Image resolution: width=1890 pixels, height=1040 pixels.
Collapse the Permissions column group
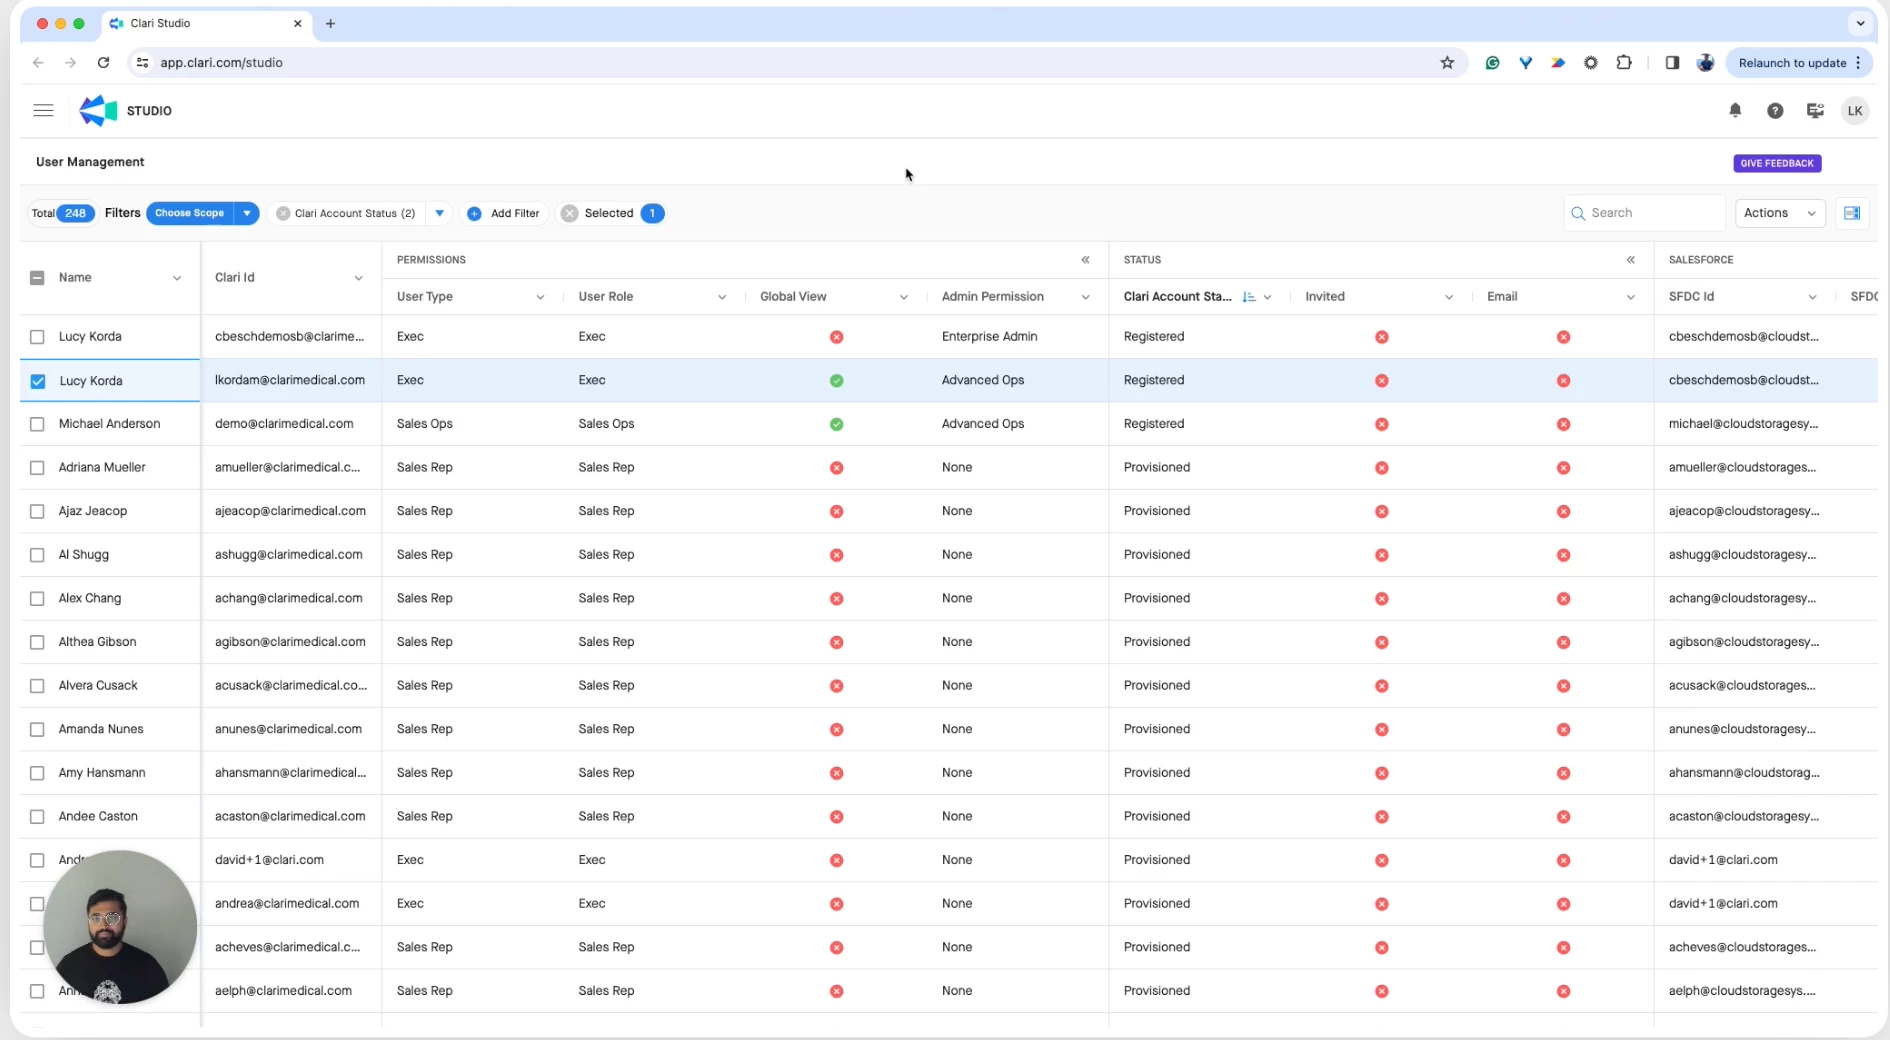pos(1085,260)
